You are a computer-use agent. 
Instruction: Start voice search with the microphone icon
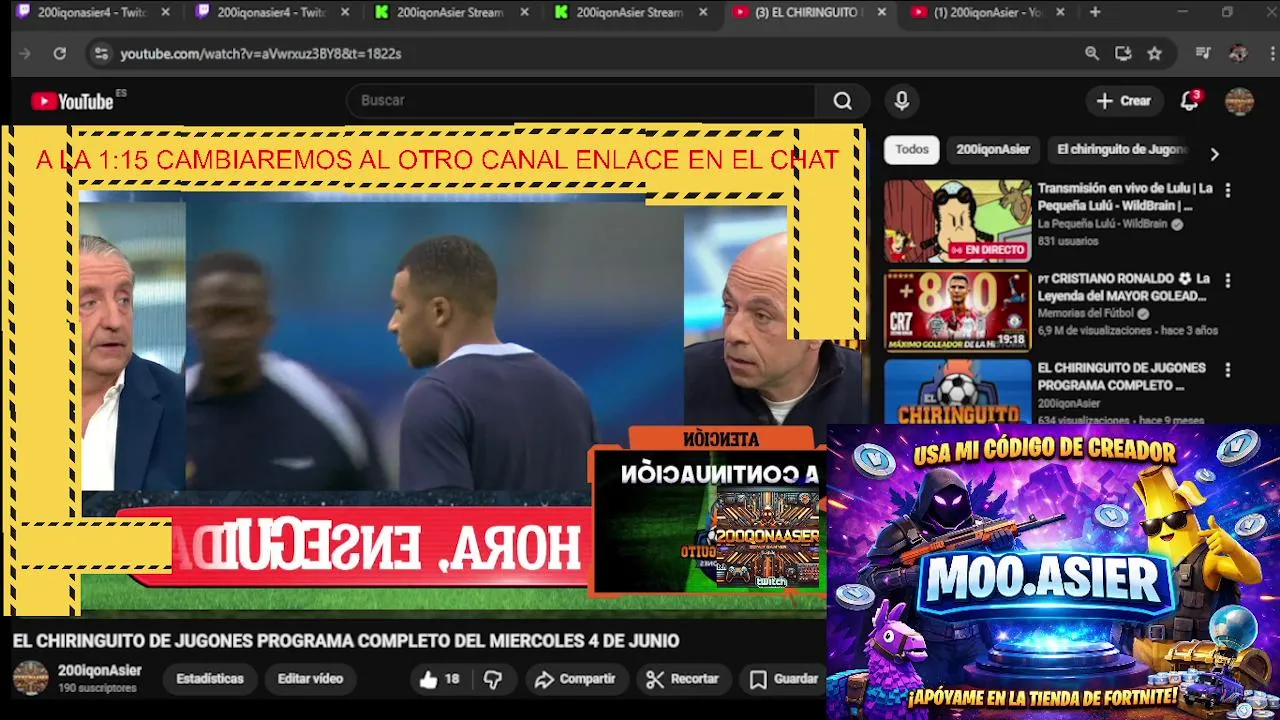[x=901, y=101]
